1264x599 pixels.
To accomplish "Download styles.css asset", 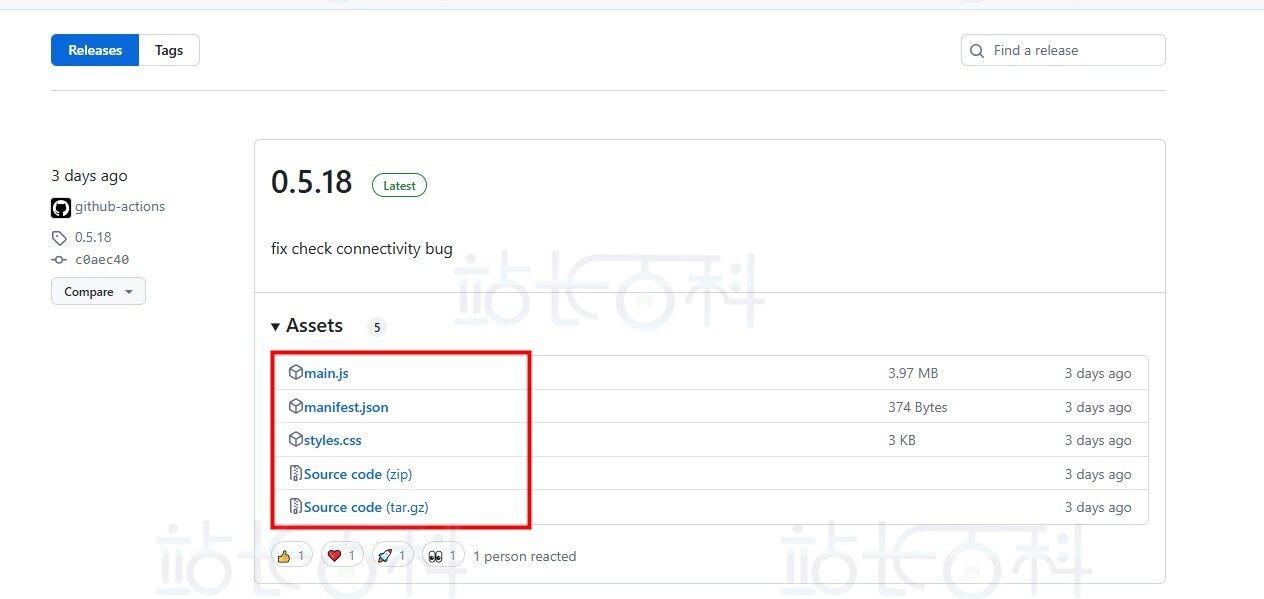I will 333,440.
